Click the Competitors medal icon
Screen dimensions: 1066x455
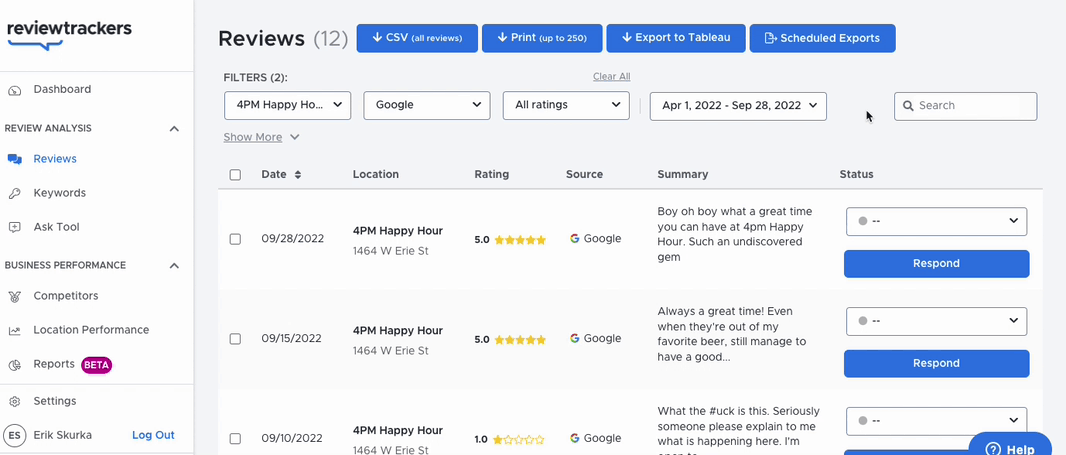pos(14,297)
